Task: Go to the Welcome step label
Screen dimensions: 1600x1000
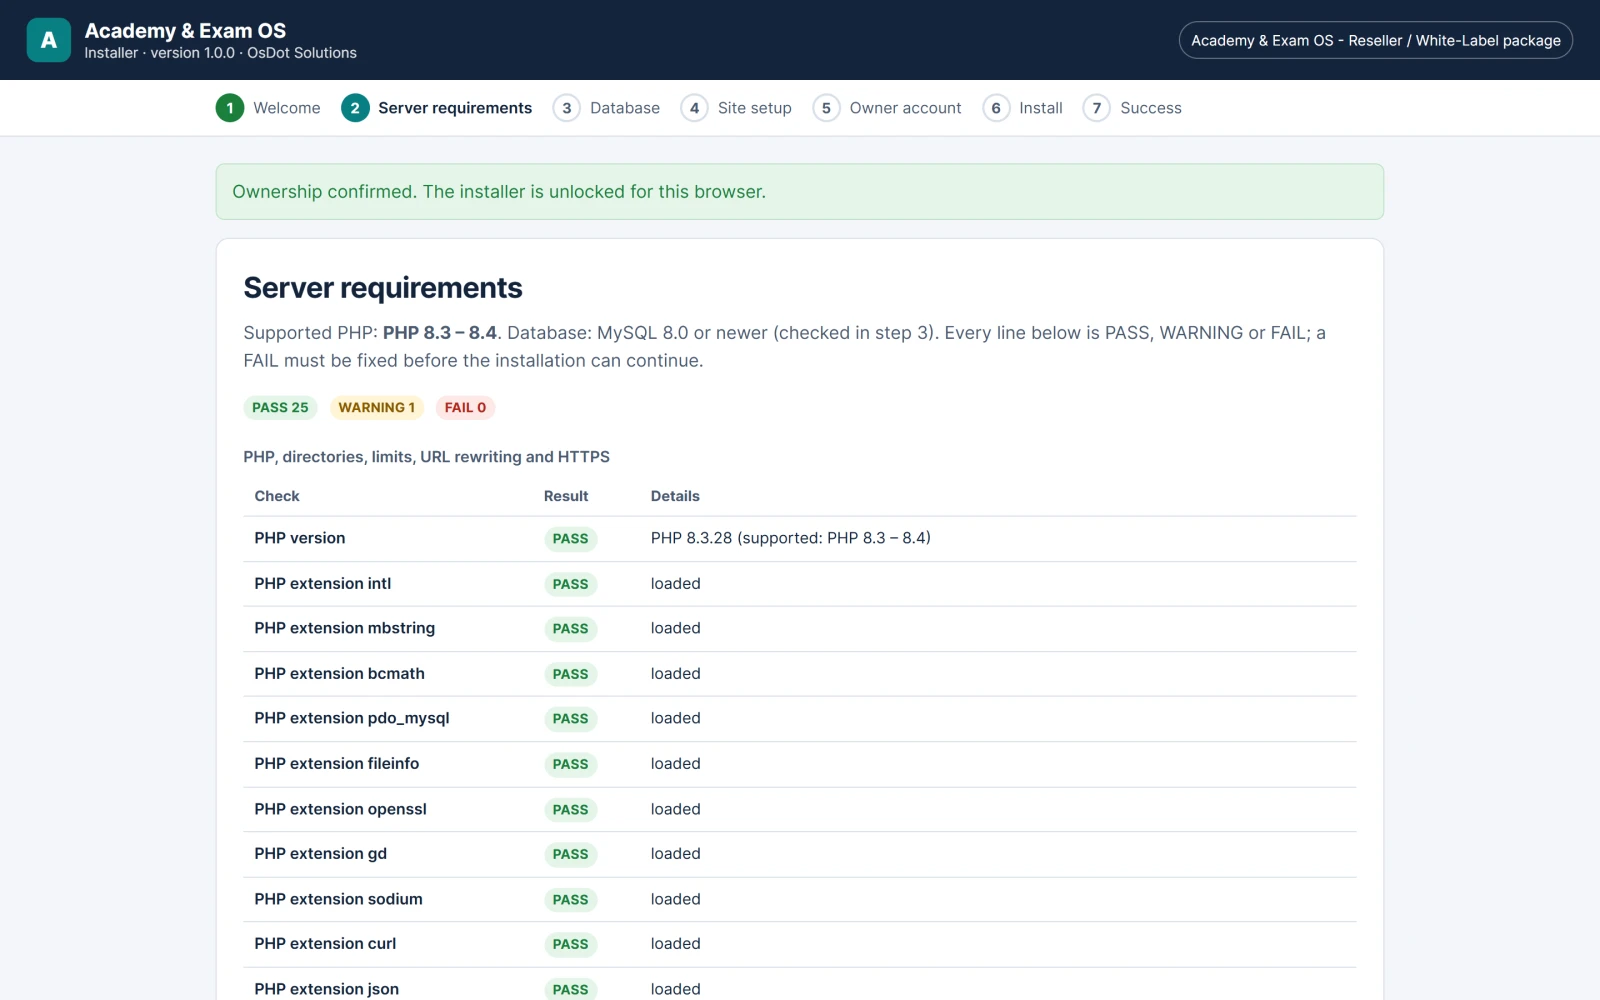Action: 287,108
